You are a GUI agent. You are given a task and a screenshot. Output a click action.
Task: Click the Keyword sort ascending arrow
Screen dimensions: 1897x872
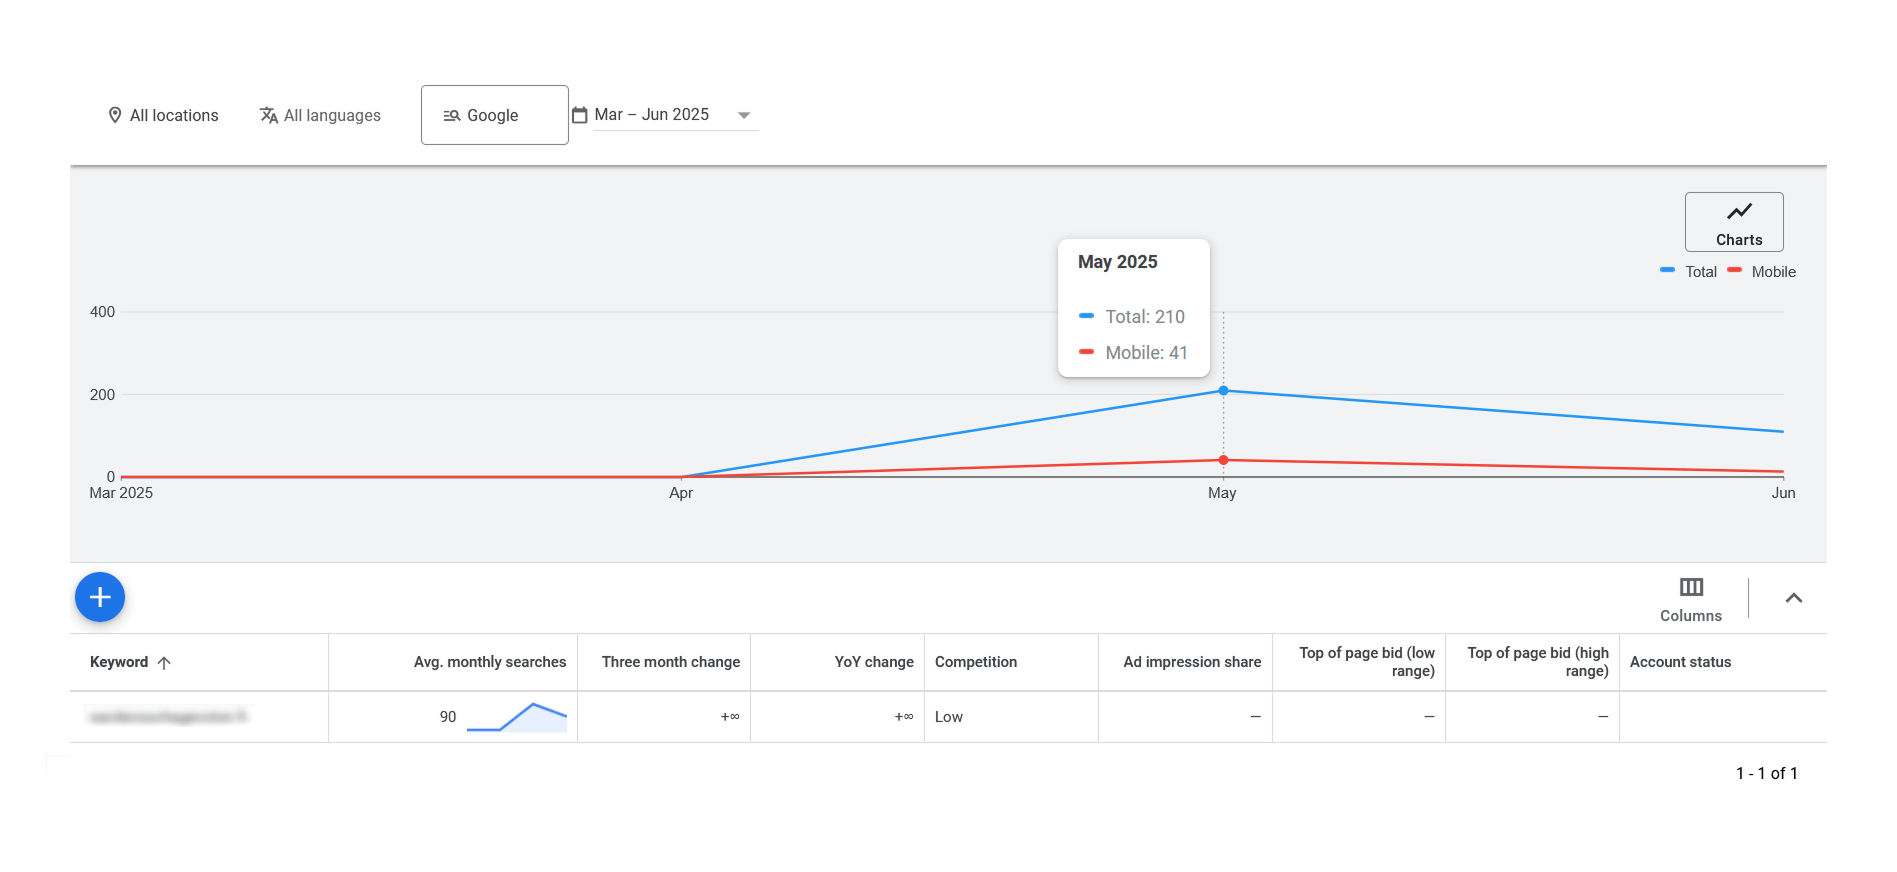pyautogui.click(x=164, y=663)
